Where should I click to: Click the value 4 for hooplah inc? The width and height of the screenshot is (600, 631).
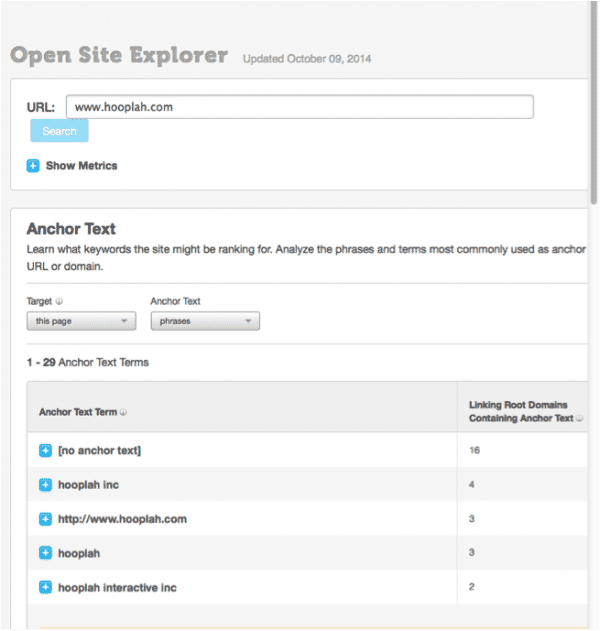(x=472, y=485)
